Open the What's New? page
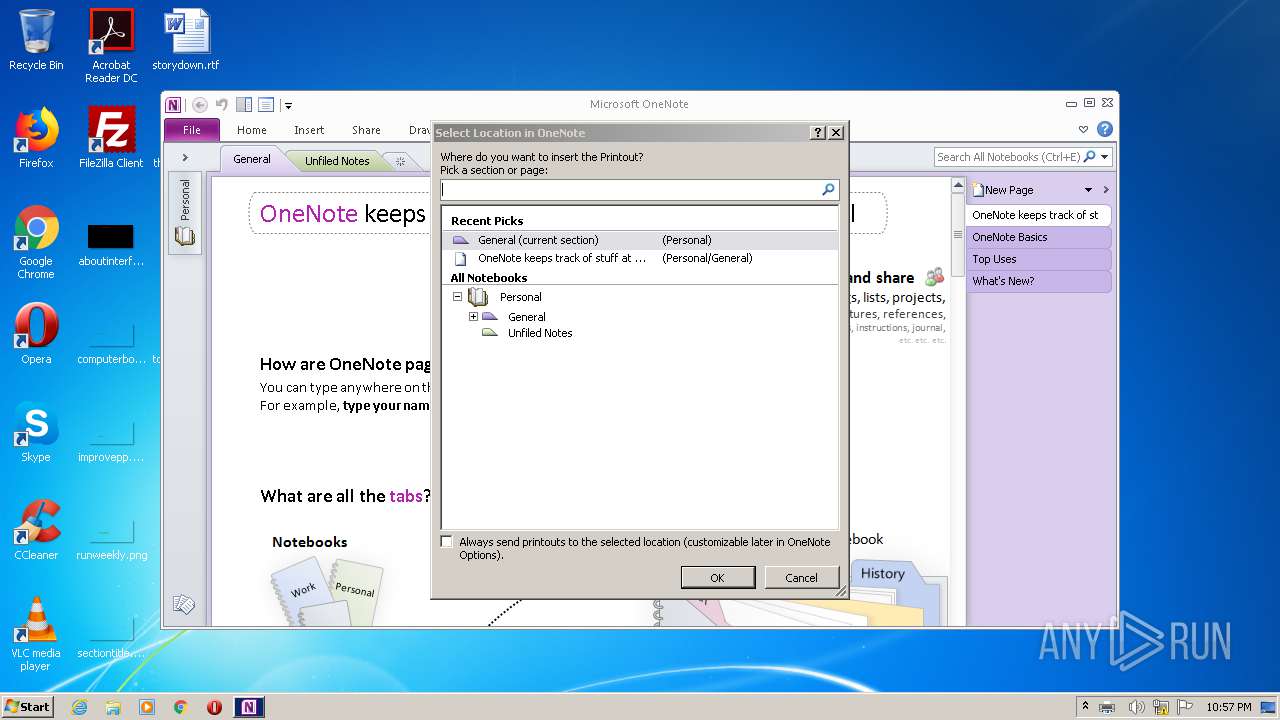Viewport: 1280px width, 720px height. point(1038,281)
